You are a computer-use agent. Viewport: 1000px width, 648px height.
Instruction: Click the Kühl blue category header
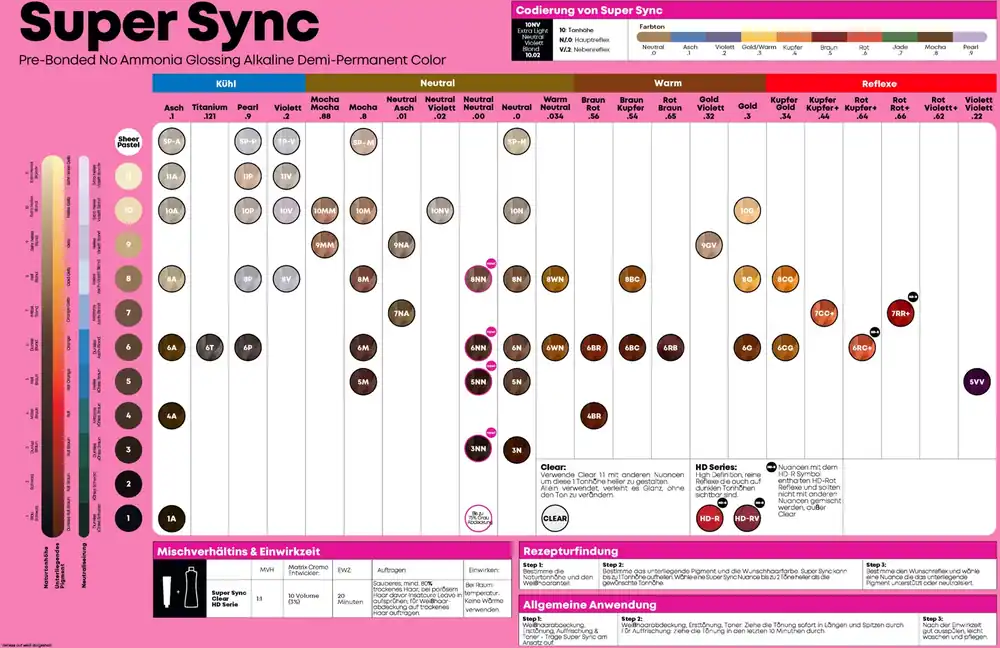[x=229, y=83]
